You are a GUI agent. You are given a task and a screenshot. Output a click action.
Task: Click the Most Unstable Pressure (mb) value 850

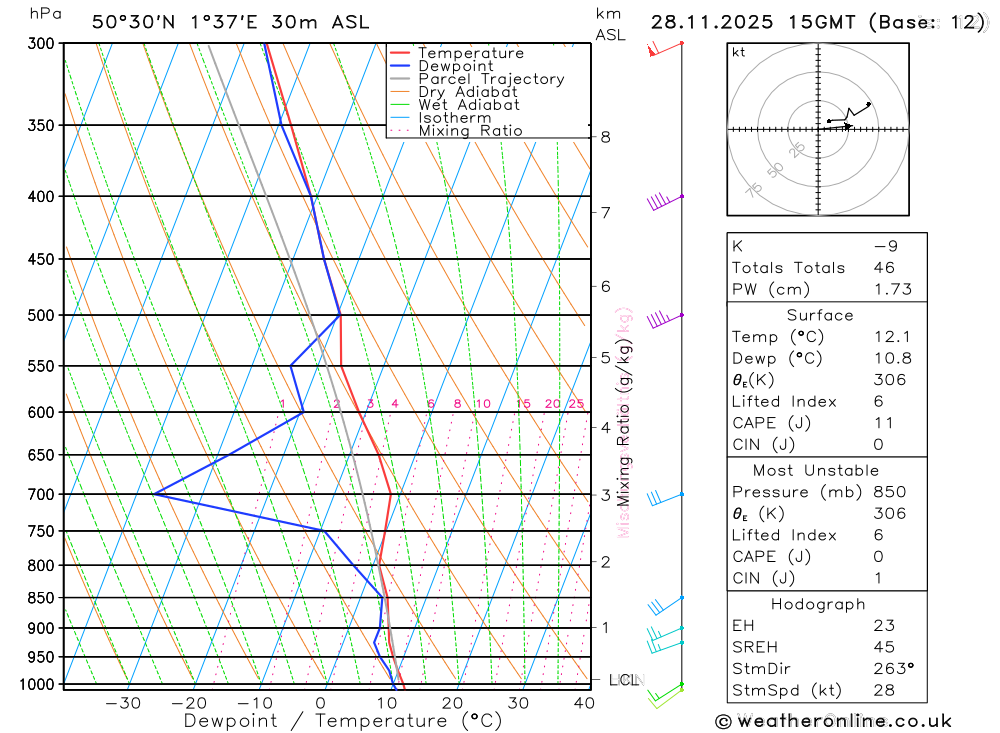point(890,492)
